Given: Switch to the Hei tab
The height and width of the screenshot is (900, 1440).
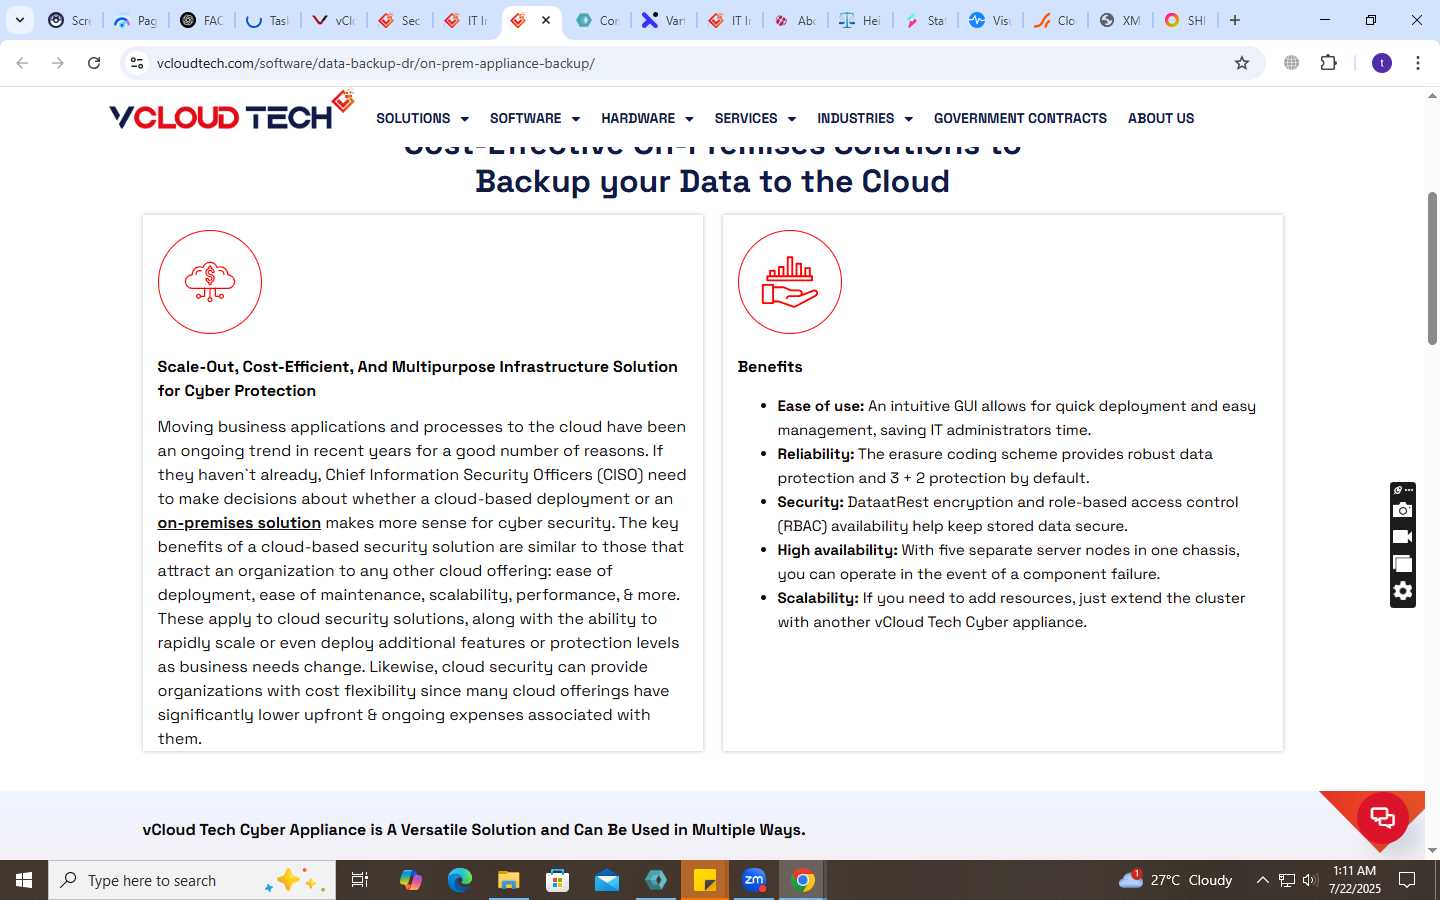Looking at the screenshot, I should tap(860, 20).
